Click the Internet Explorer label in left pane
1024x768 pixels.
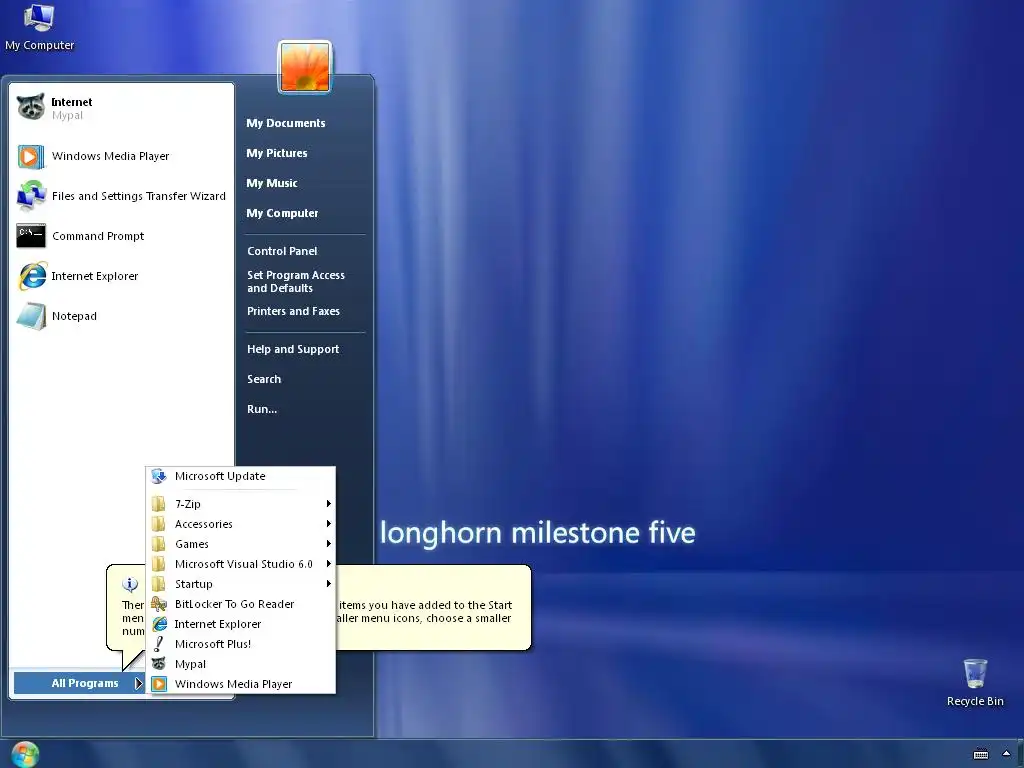coord(95,276)
